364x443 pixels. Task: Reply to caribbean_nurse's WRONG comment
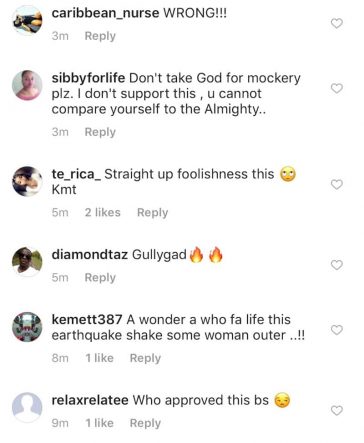click(100, 36)
